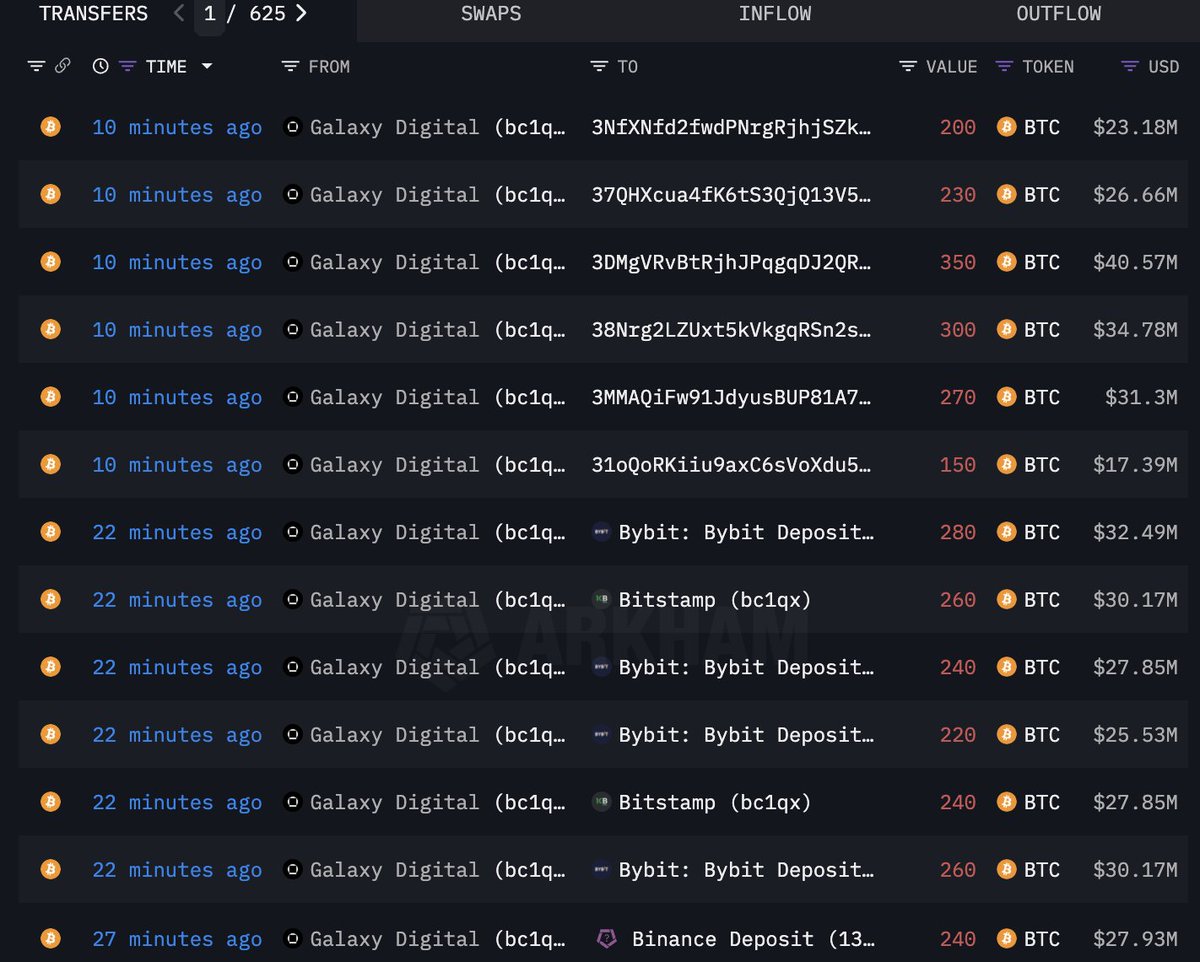The height and width of the screenshot is (962, 1200).
Task: Go to previous transfers page arrow
Action: tap(179, 14)
